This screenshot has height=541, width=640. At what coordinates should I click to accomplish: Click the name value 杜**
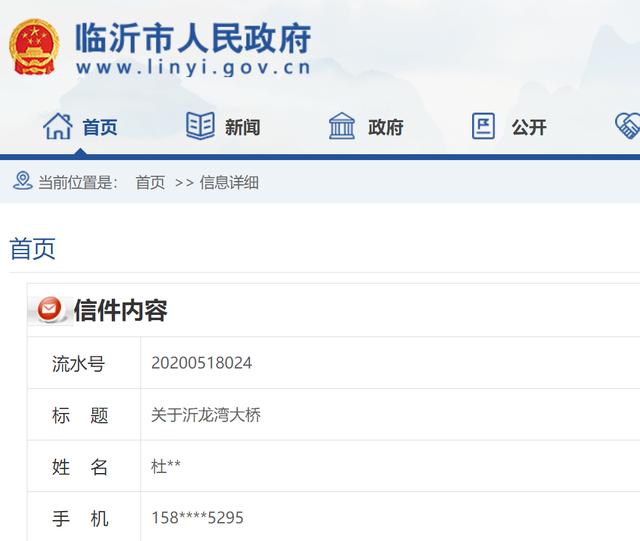pyautogui.click(x=166, y=466)
